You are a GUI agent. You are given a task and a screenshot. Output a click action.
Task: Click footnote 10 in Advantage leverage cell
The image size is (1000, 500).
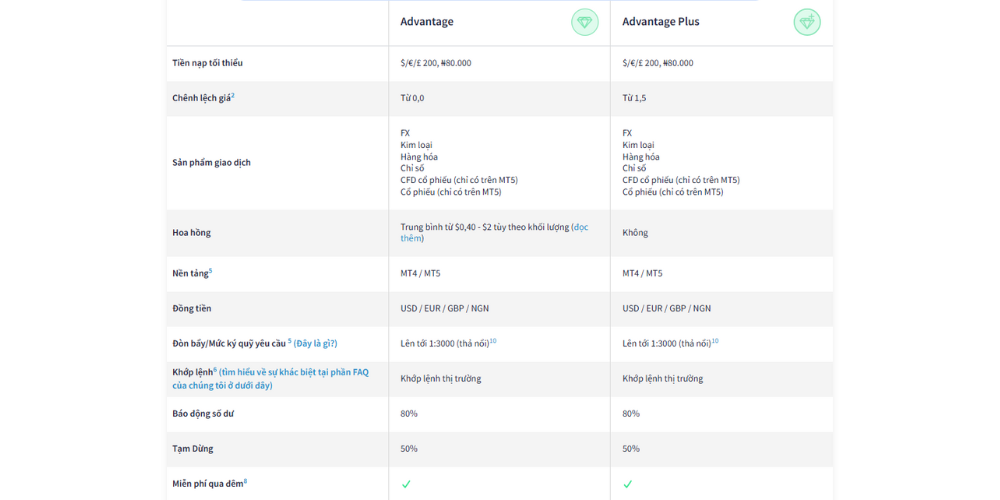[493, 341]
